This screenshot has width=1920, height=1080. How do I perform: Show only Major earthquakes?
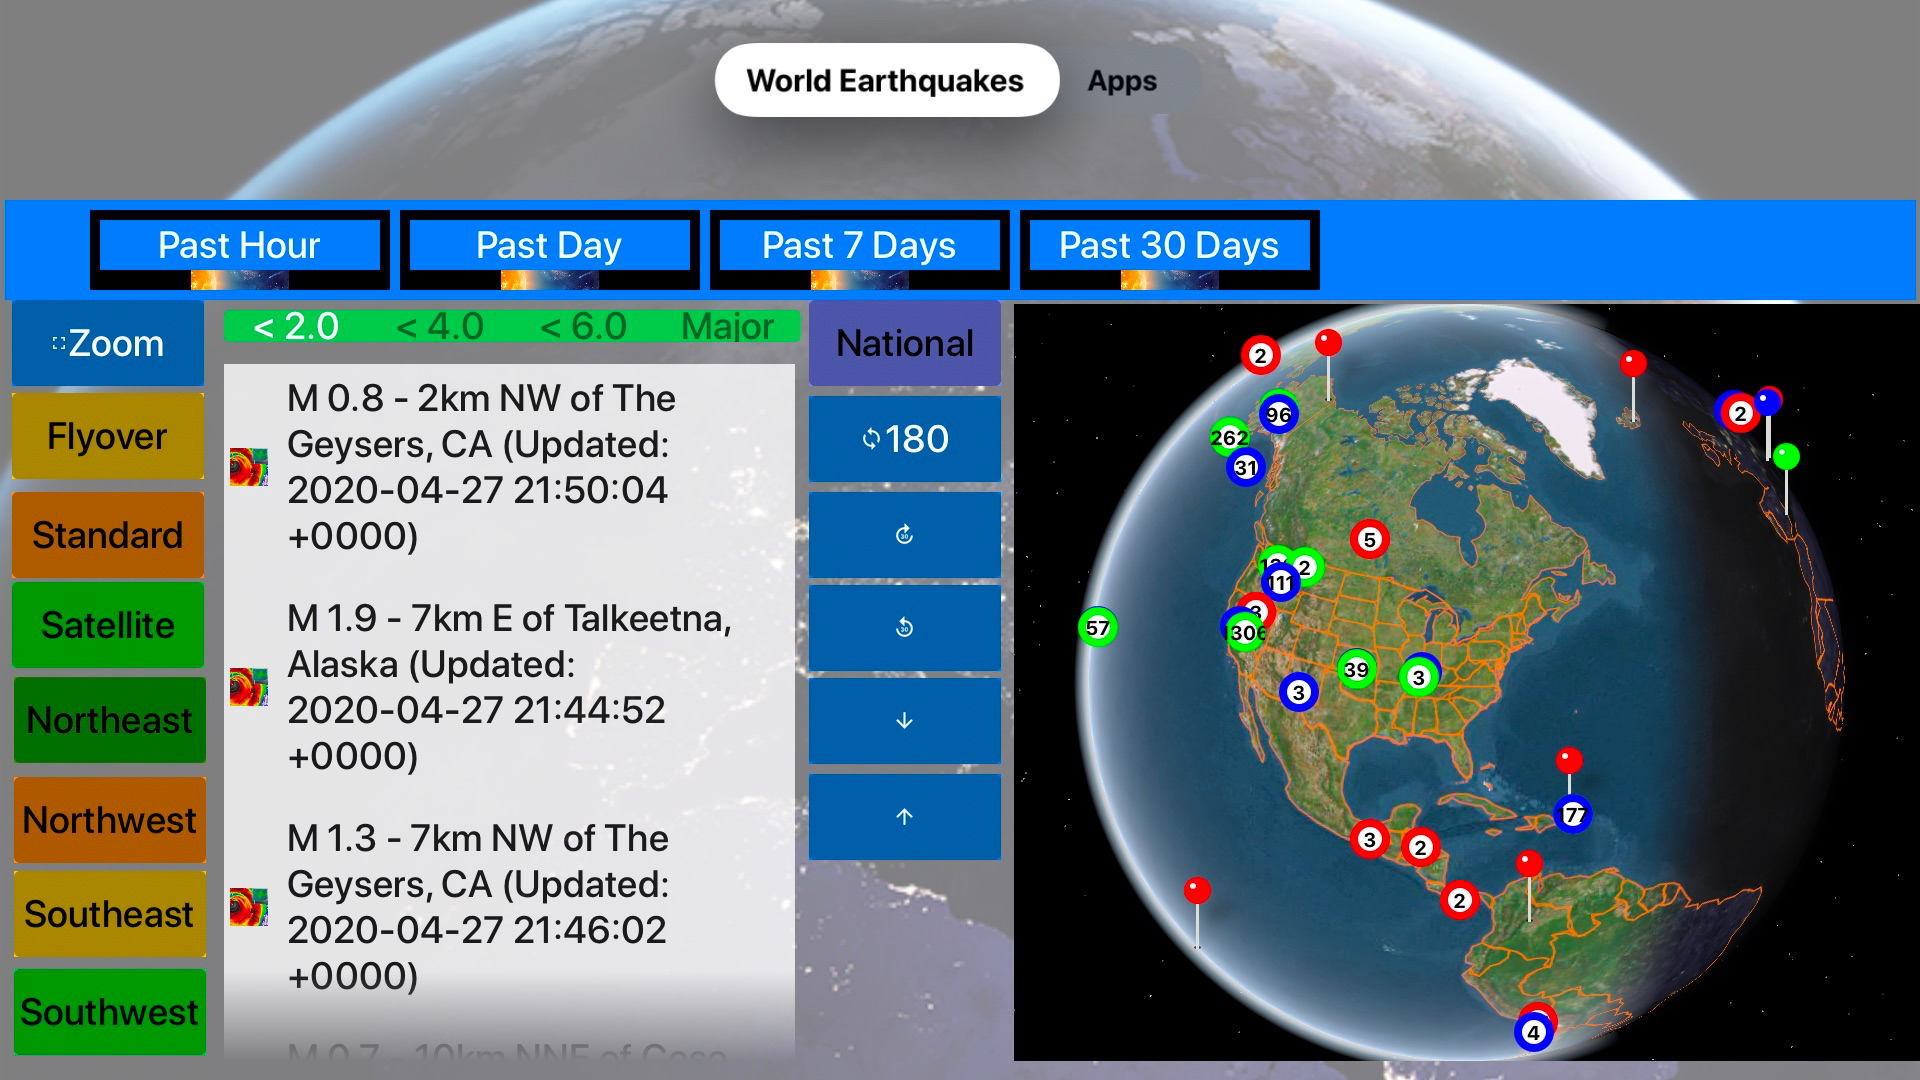727,326
